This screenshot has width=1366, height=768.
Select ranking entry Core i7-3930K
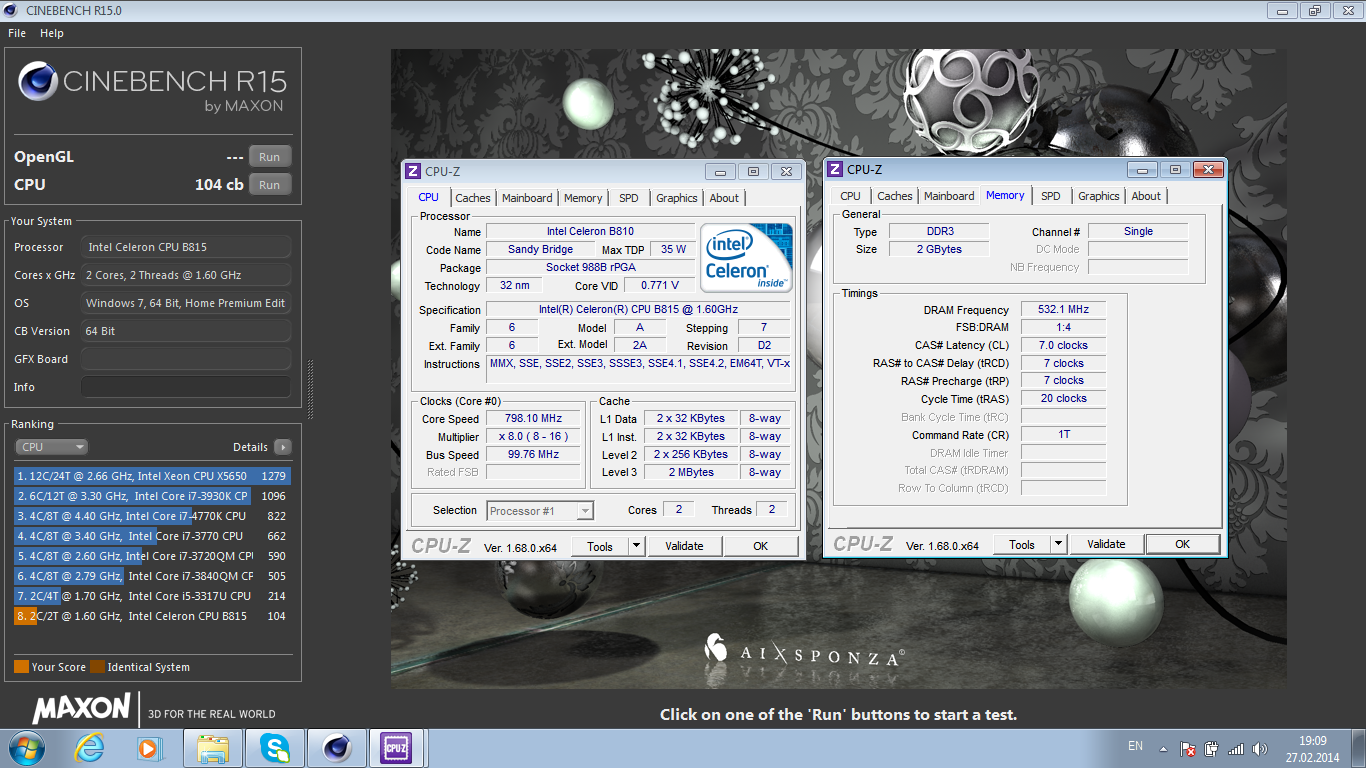coord(151,496)
